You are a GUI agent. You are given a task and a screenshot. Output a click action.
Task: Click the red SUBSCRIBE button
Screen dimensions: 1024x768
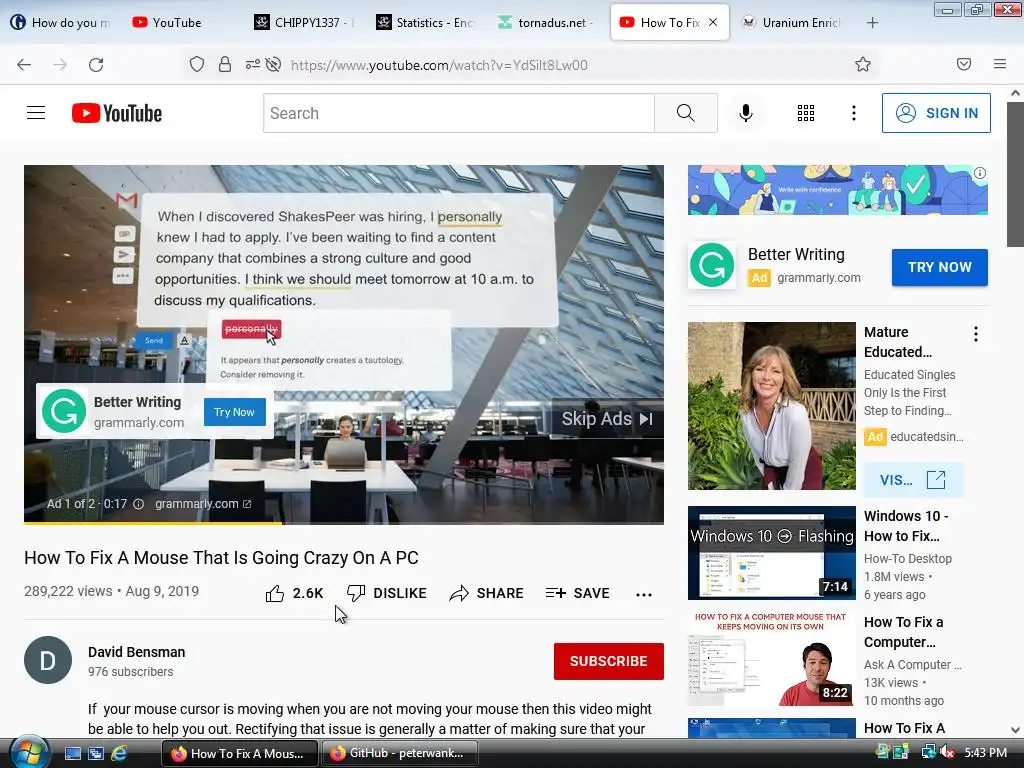coord(609,661)
